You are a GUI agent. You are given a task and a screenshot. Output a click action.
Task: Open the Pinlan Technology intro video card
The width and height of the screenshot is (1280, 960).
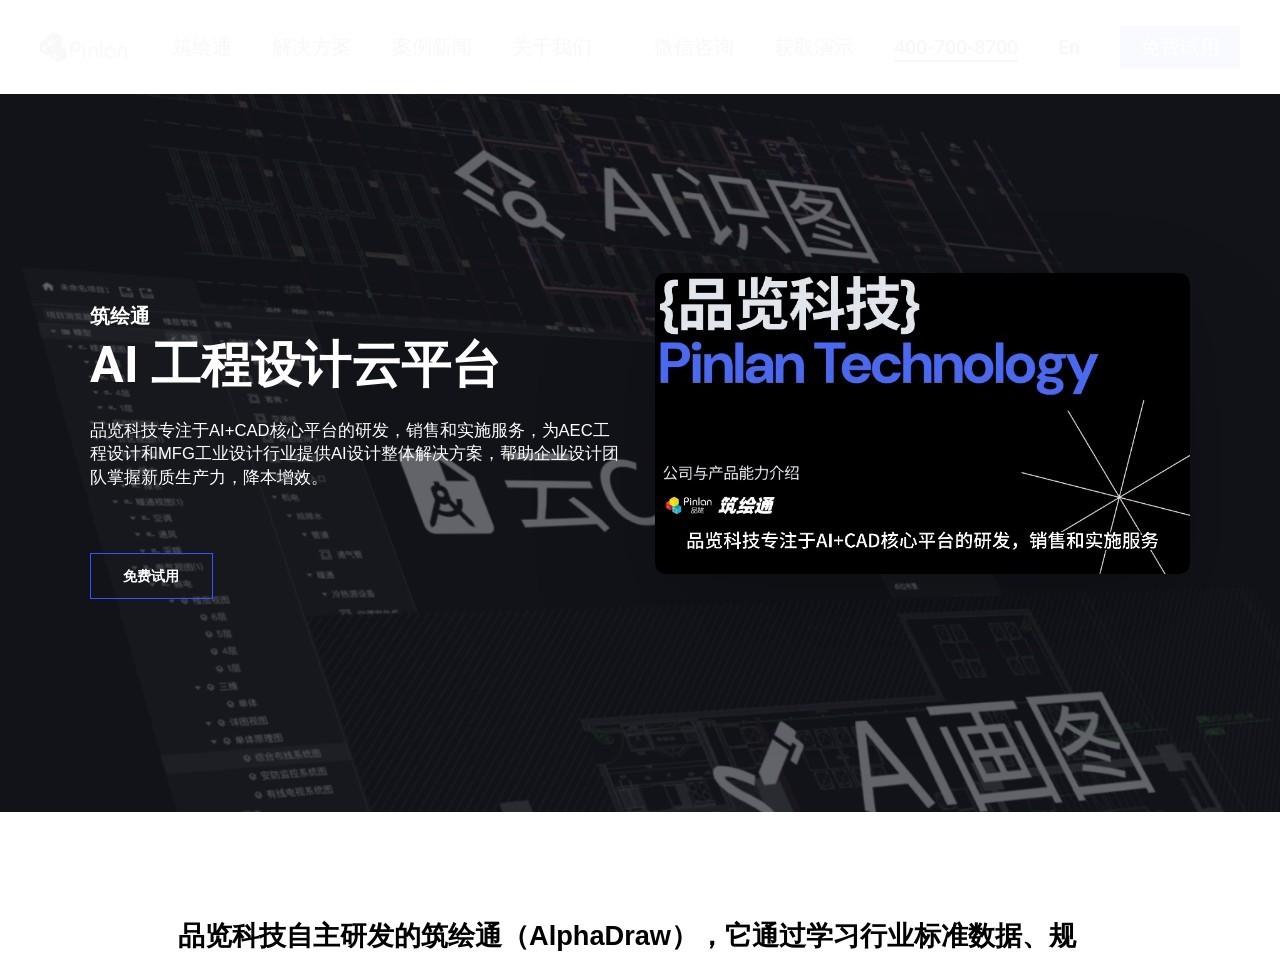pos(921,422)
